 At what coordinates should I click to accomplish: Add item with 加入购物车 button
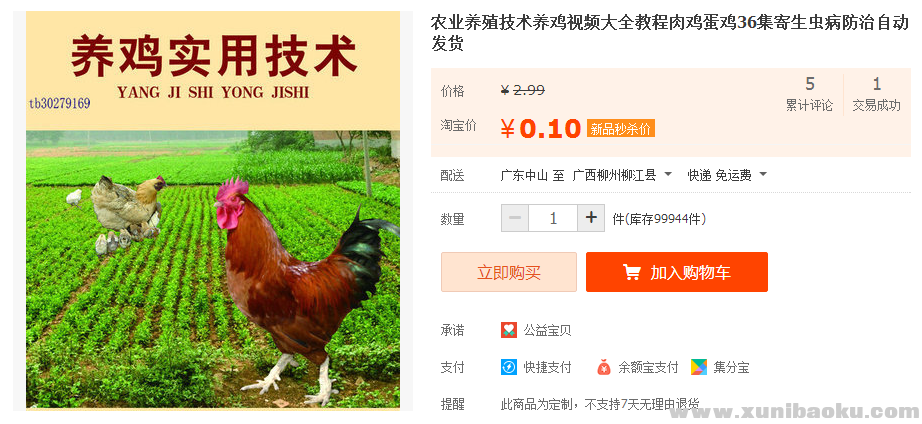pyautogui.click(x=677, y=272)
